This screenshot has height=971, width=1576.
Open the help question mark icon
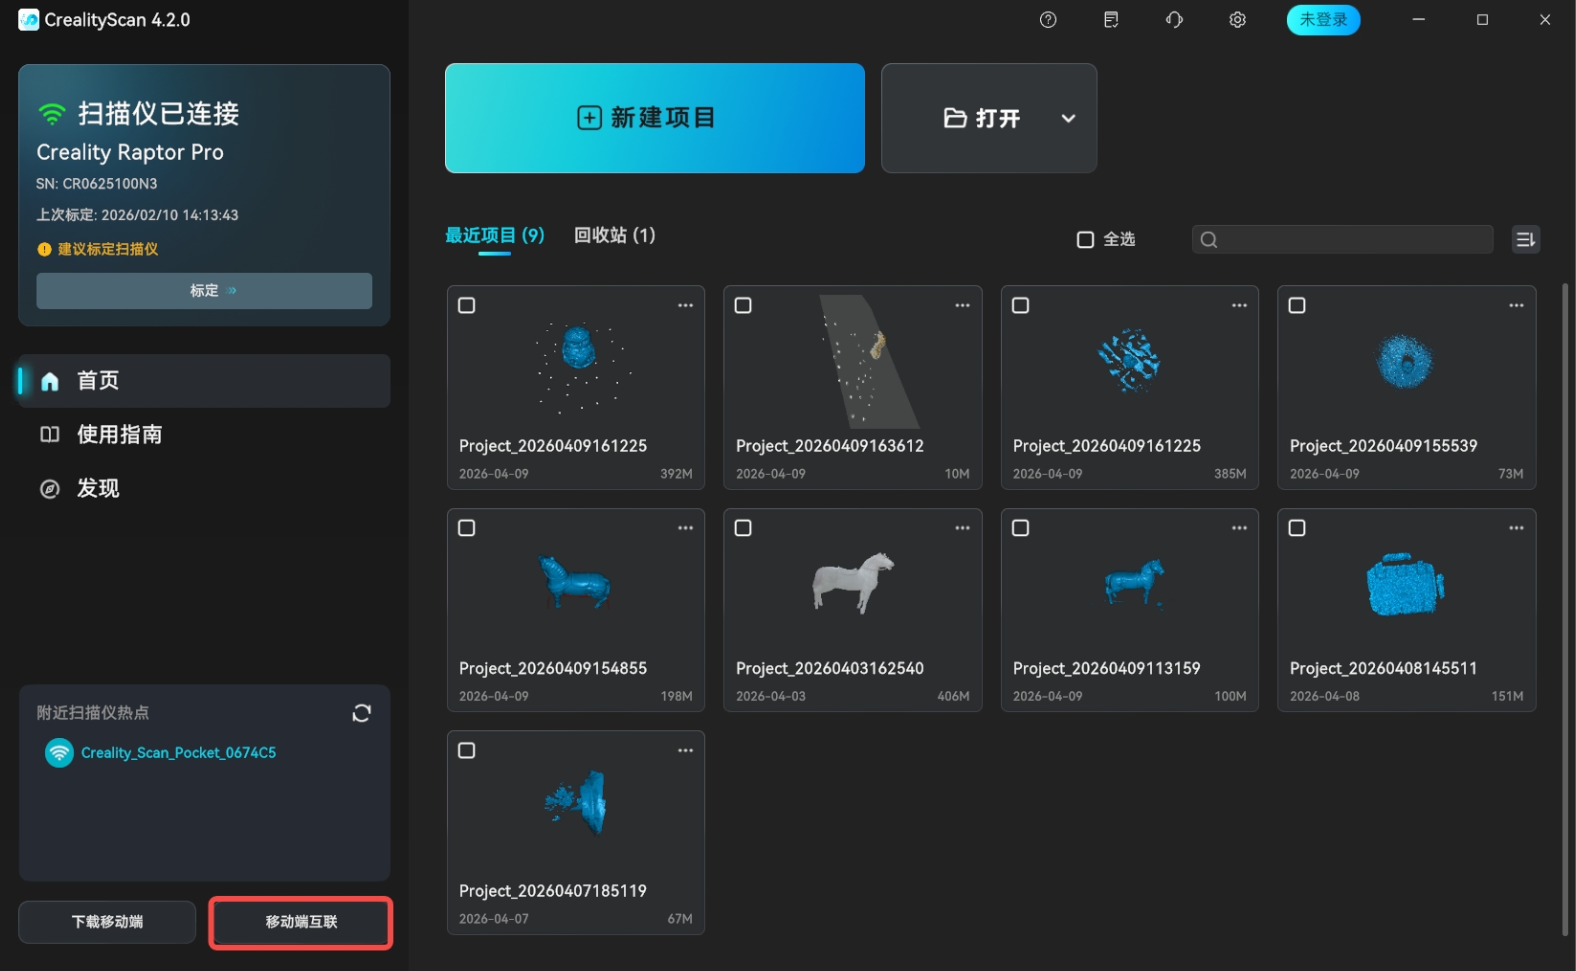1048,20
